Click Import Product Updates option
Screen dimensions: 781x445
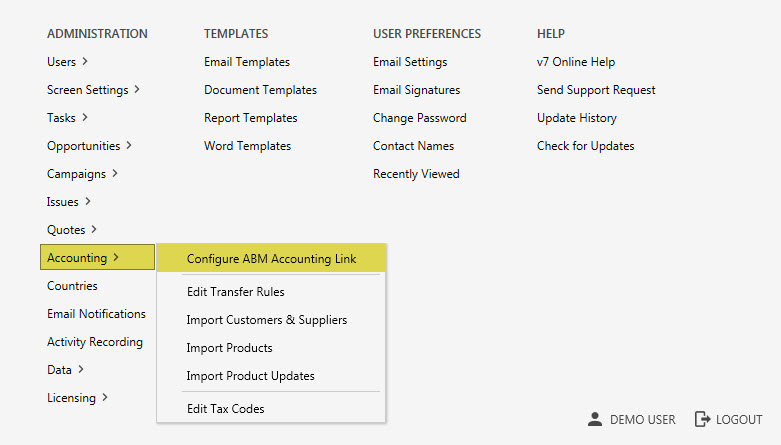[250, 376]
